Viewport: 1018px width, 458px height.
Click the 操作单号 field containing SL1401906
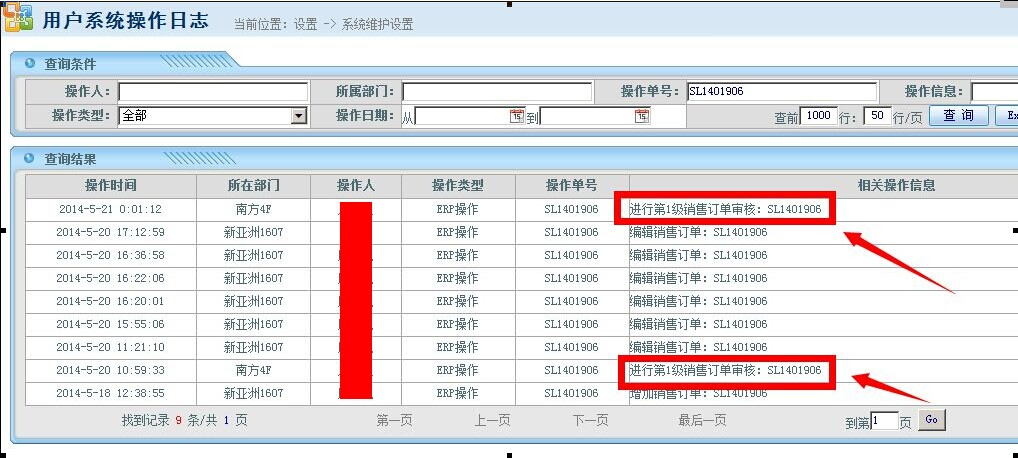[x=781, y=92]
